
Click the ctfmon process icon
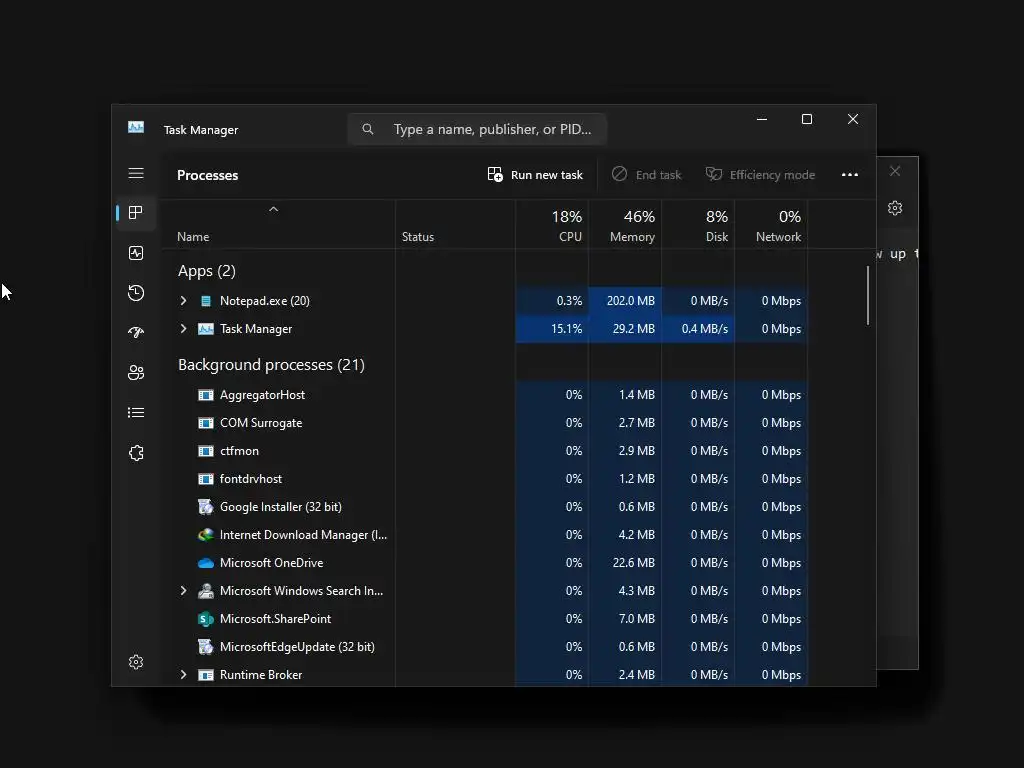(206, 451)
